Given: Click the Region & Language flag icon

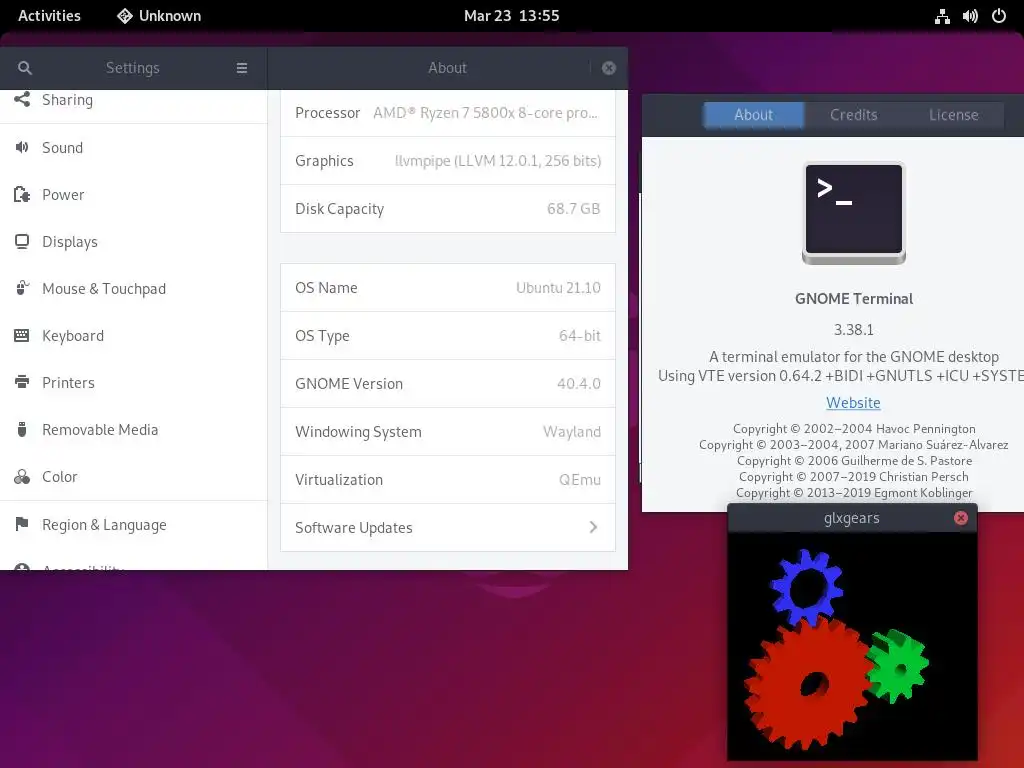Looking at the screenshot, I should coord(22,524).
